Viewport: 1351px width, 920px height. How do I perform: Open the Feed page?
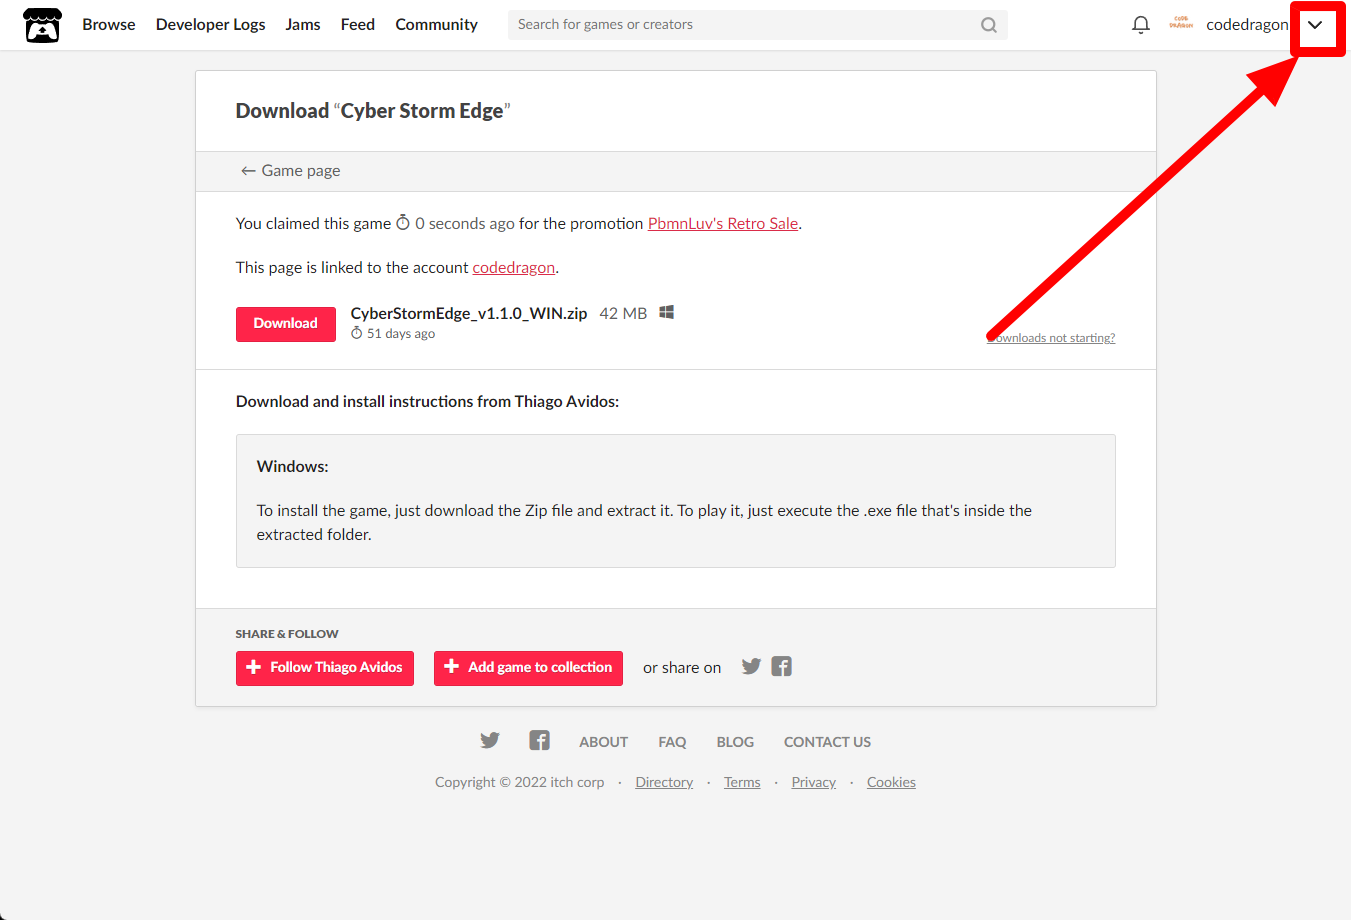358,25
